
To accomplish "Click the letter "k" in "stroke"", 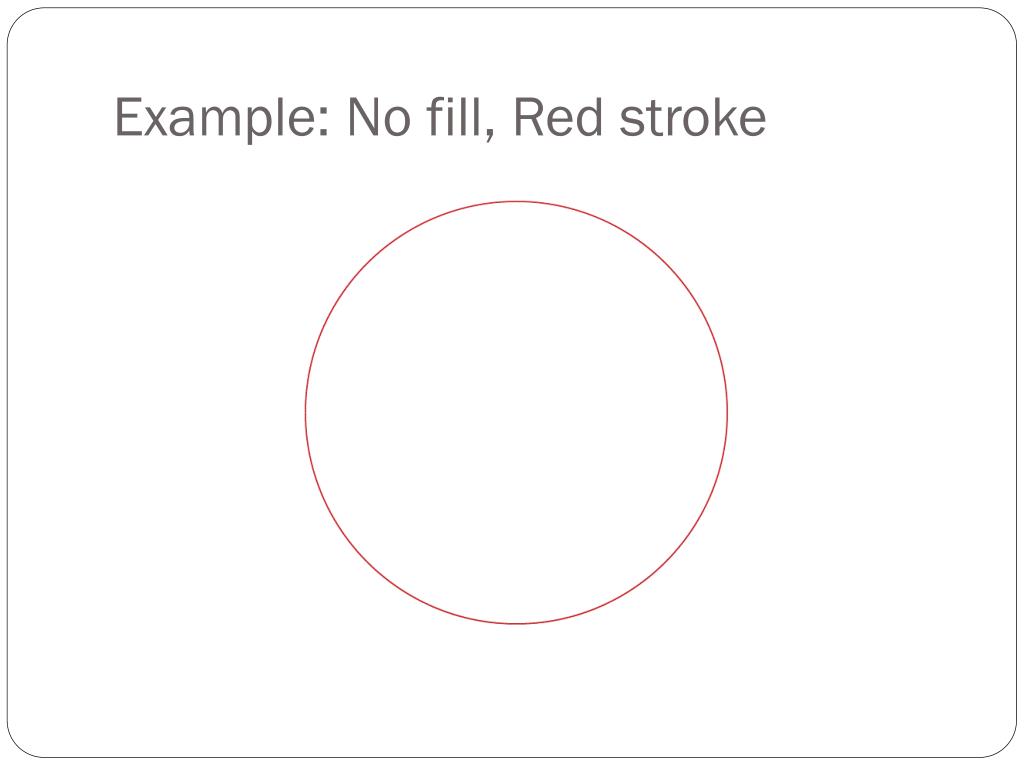I will point(724,119).
